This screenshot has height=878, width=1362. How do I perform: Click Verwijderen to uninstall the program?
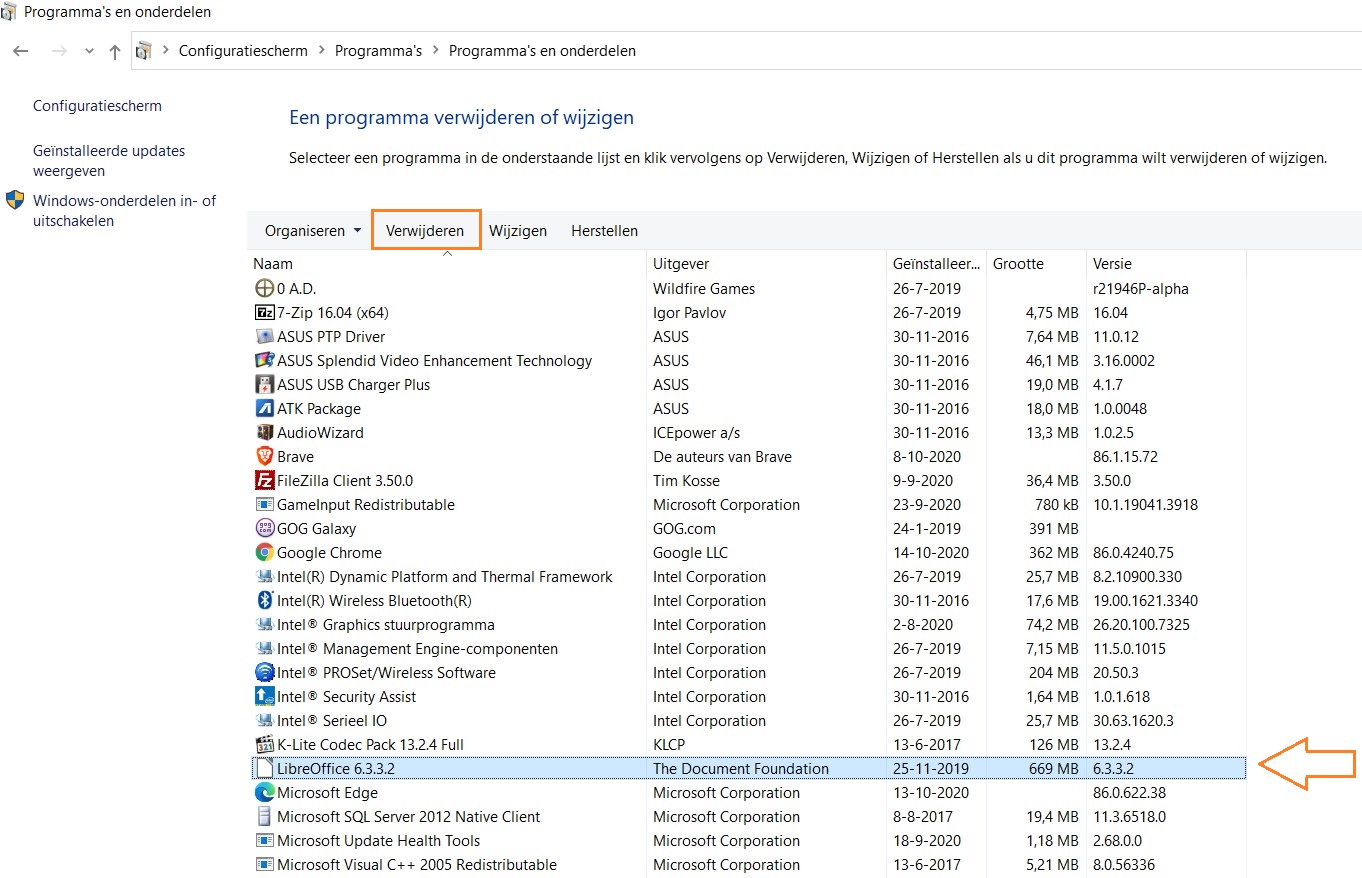click(425, 231)
